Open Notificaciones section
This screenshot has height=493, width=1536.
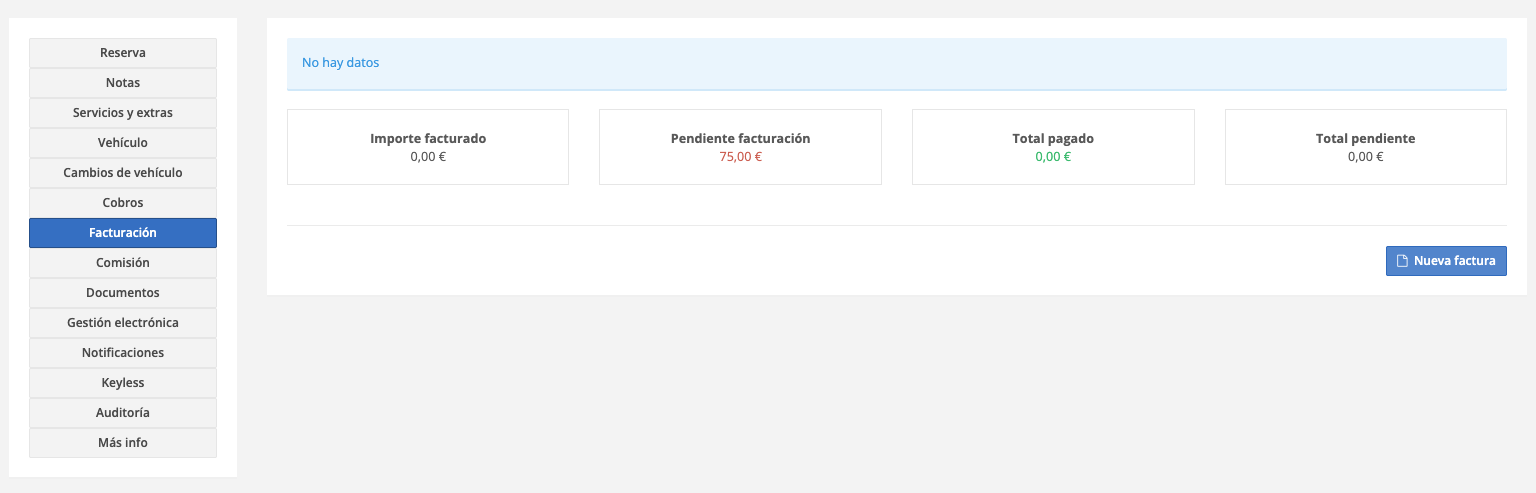pyautogui.click(x=123, y=353)
